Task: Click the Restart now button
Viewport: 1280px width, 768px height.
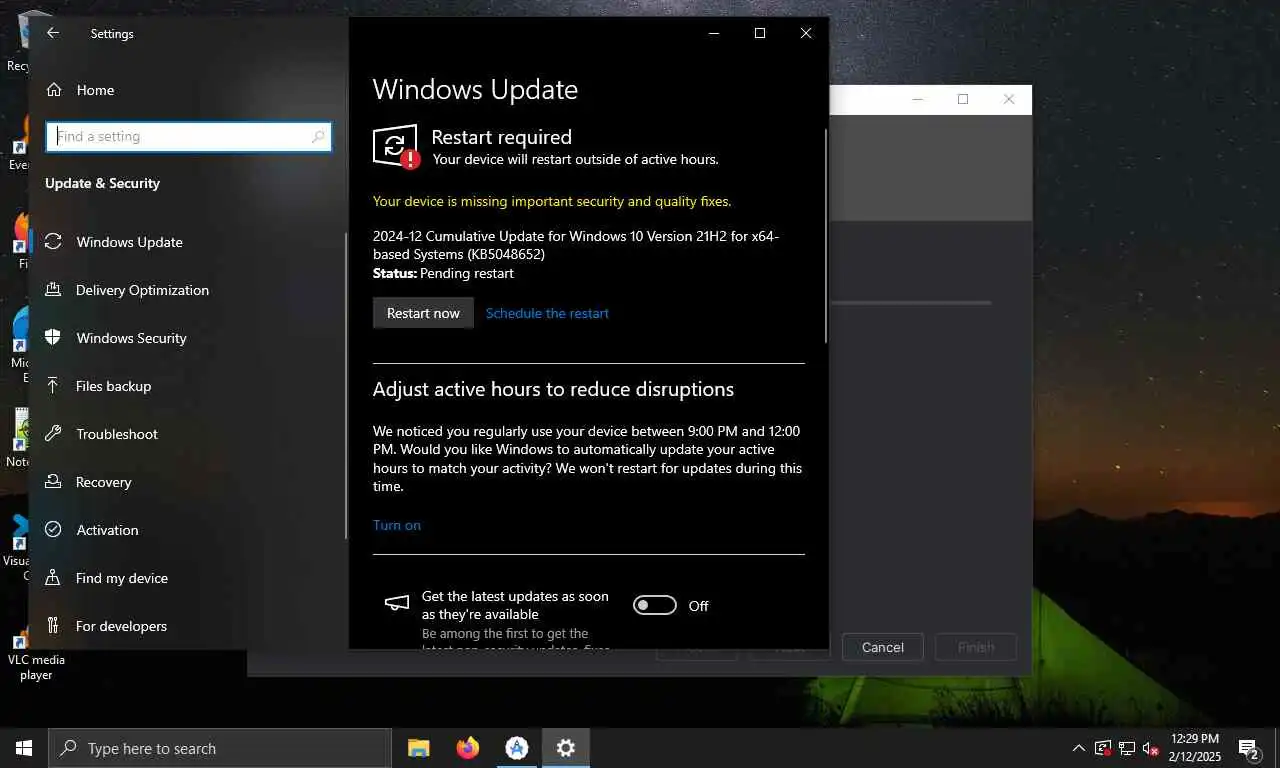Action: 423,313
